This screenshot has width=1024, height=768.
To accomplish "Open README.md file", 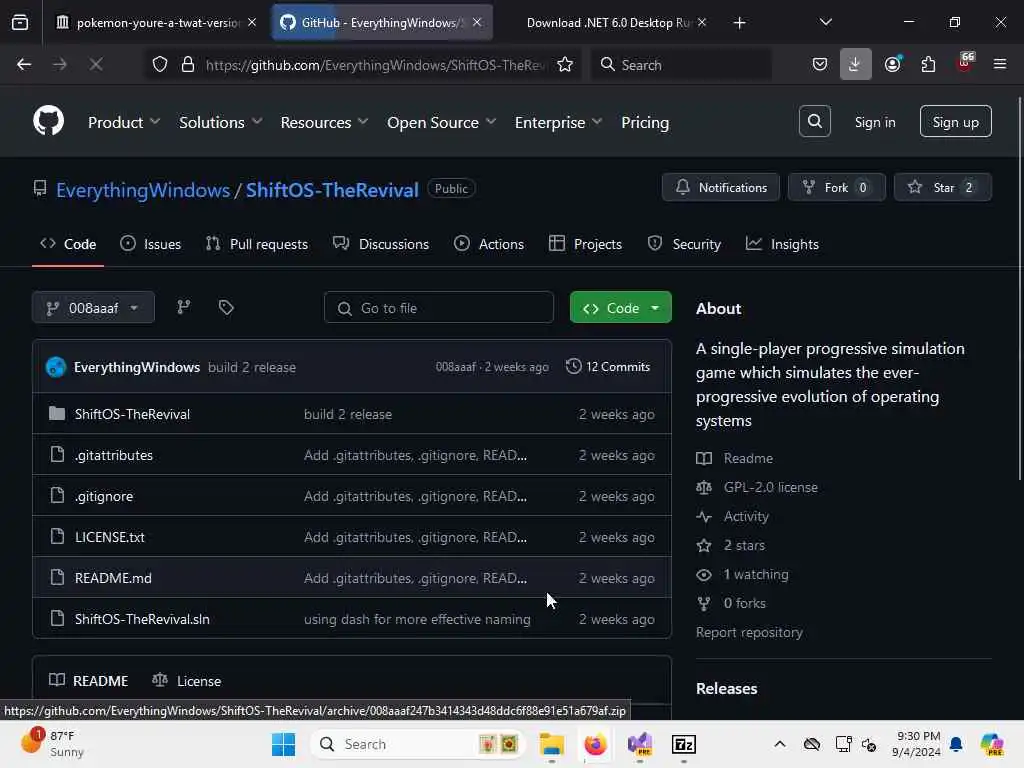I will (x=113, y=578).
